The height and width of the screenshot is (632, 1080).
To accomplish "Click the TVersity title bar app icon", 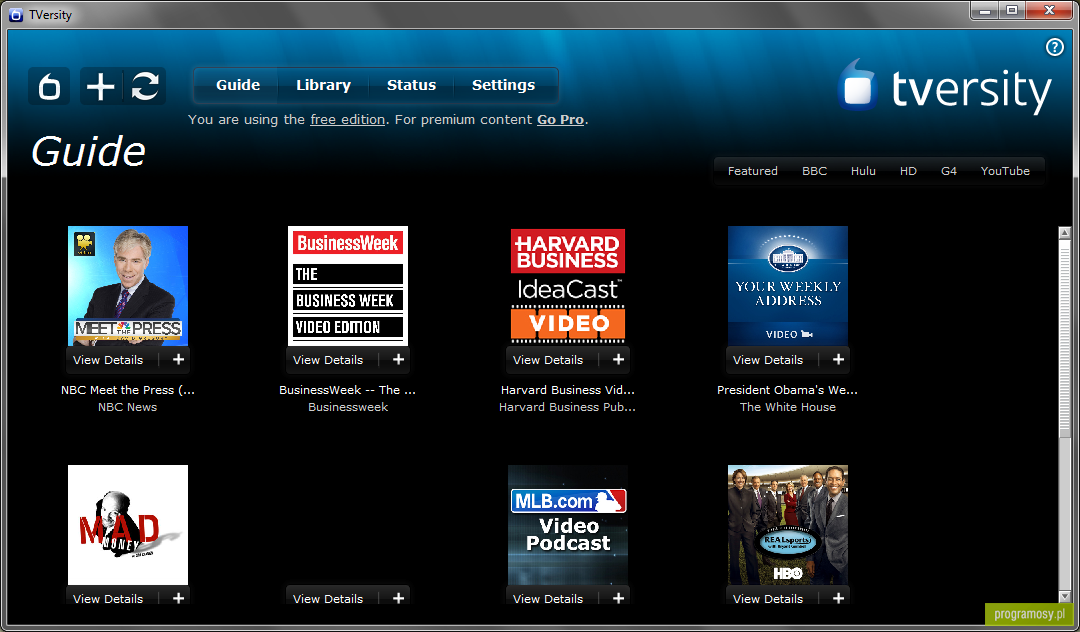I will 16,14.
